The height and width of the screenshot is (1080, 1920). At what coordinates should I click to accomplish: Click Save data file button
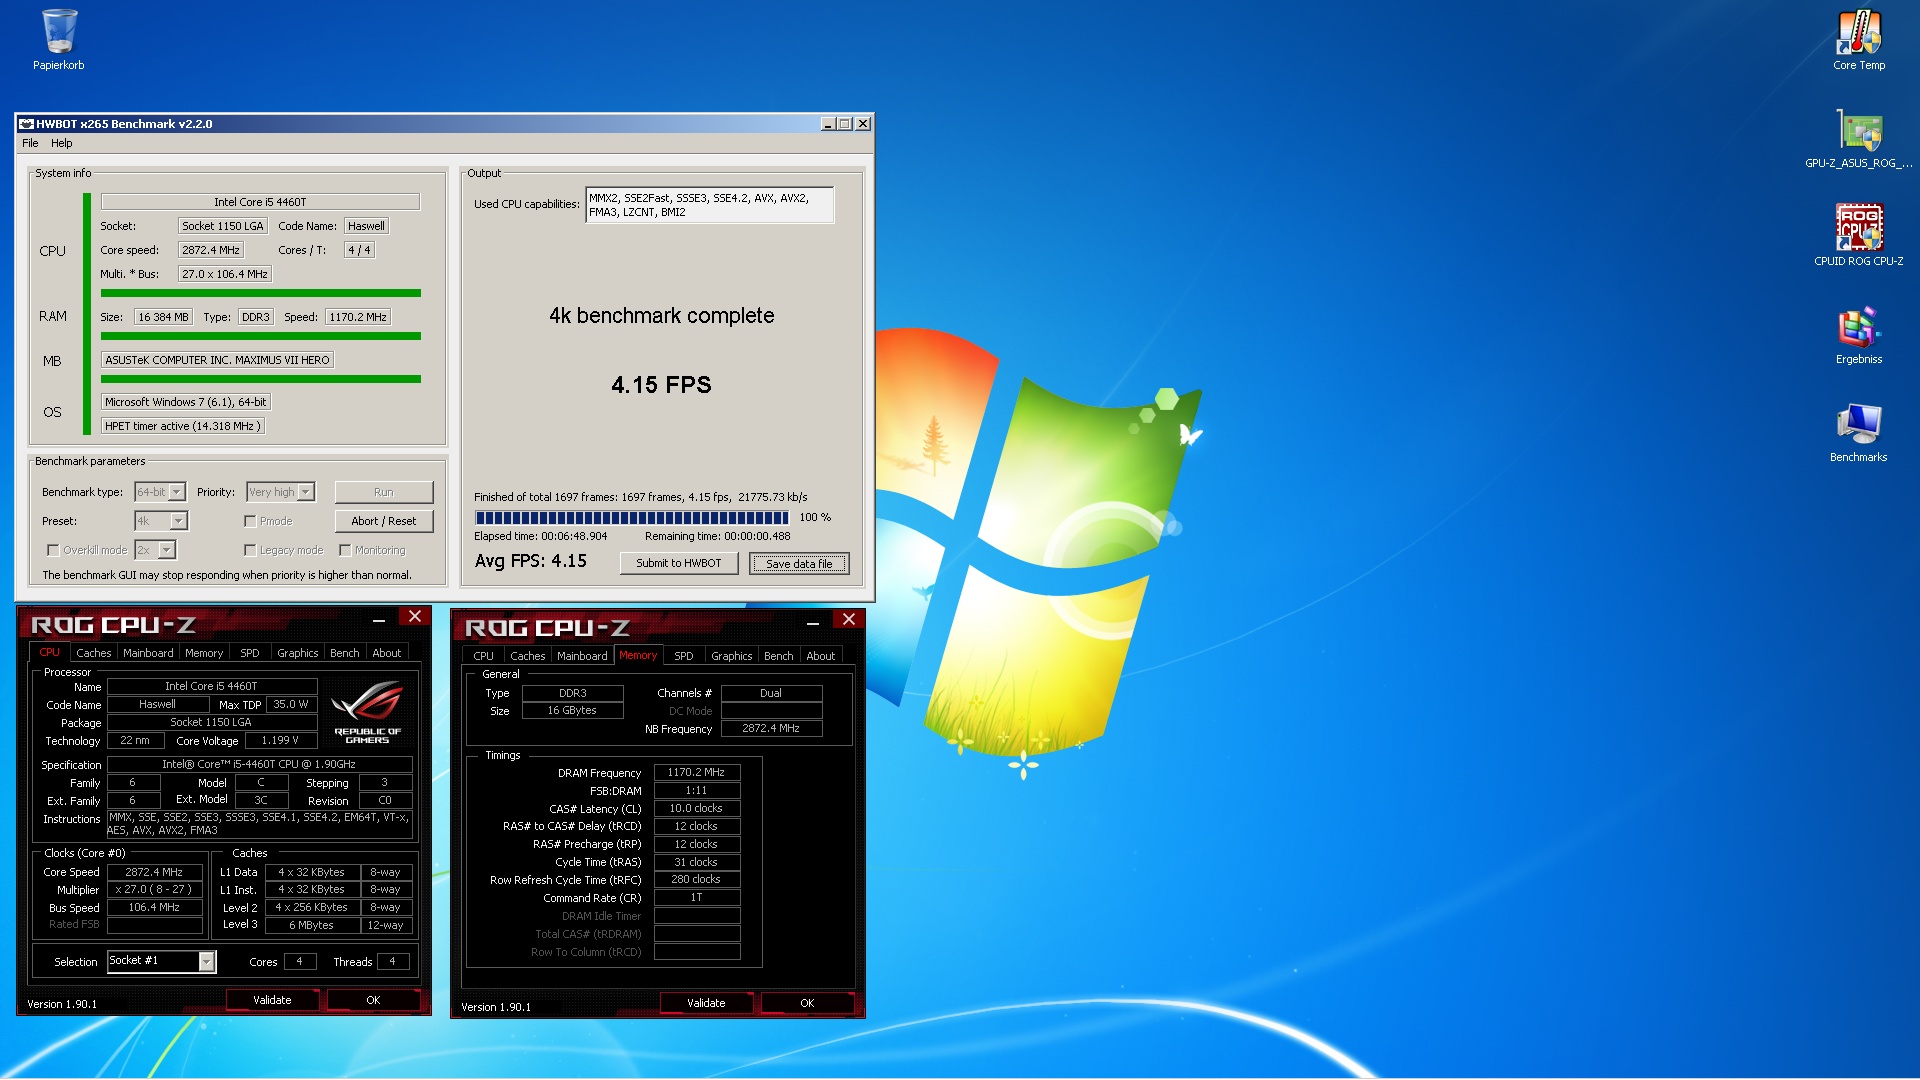pyautogui.click(x=799, y=563)
